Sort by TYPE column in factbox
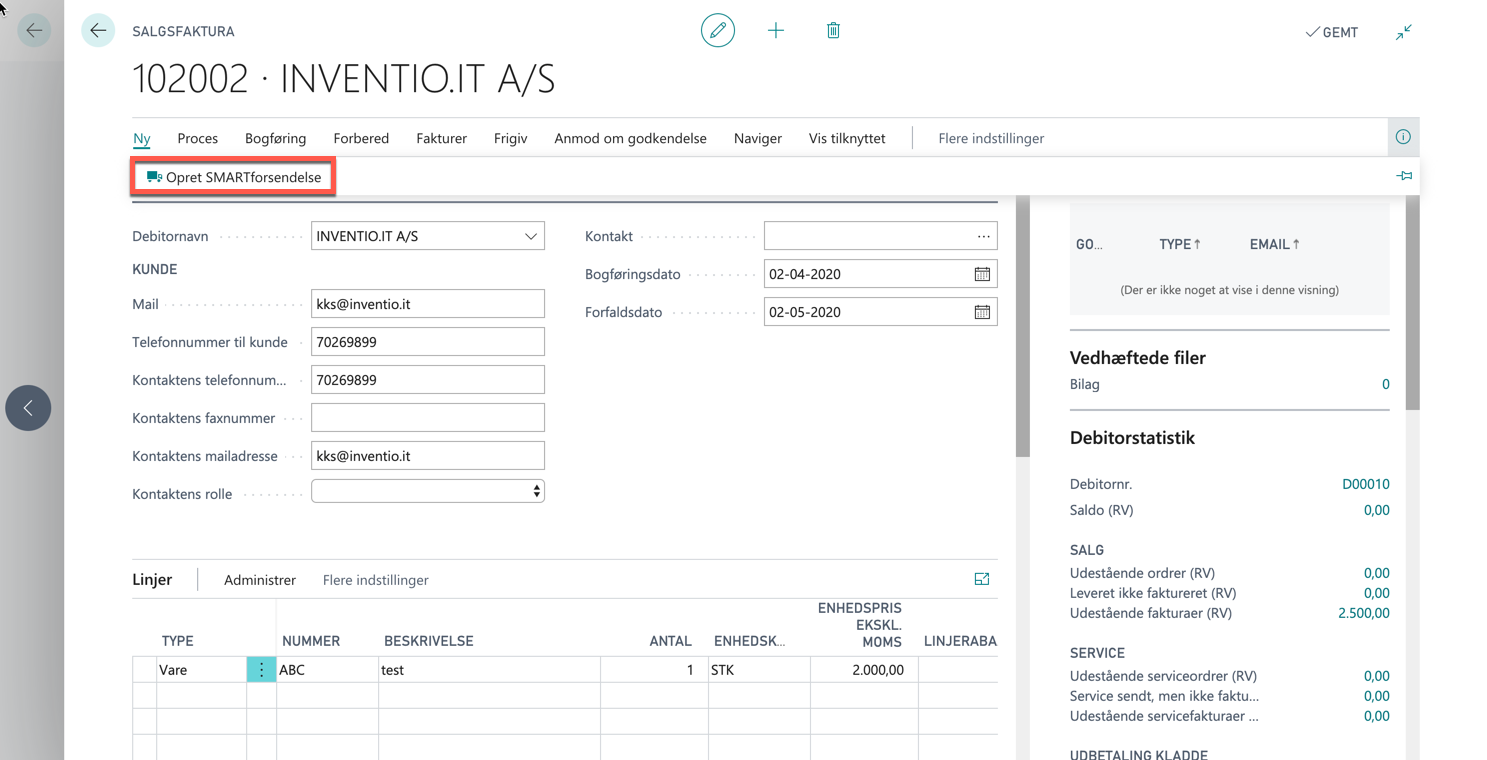The width and height of the screenshot is (1487, 760). coord(1180,244)
